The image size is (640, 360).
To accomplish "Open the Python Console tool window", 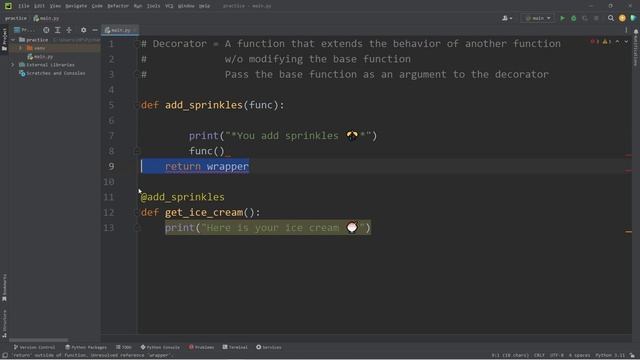I will pos(160,347).
